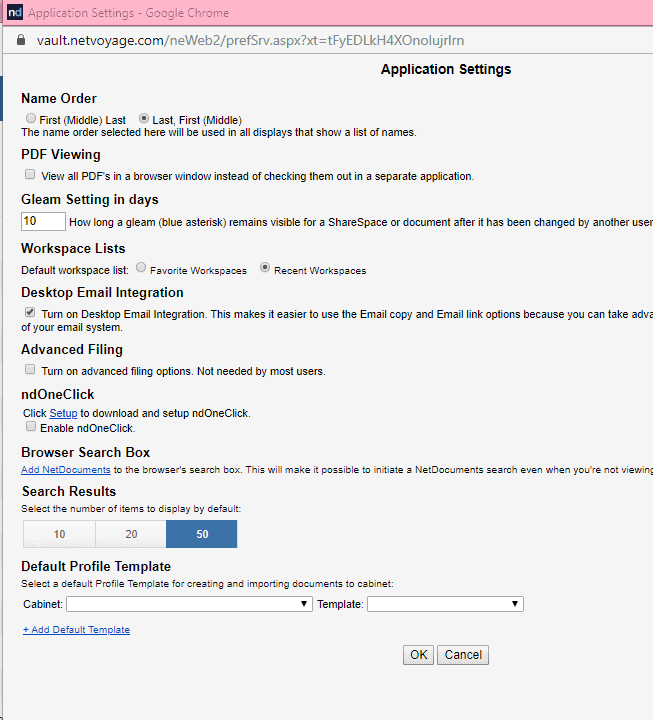Click the vault.netvoyage.com address bar URL
This screenshot has height=720, width=653.
[250, 40]
